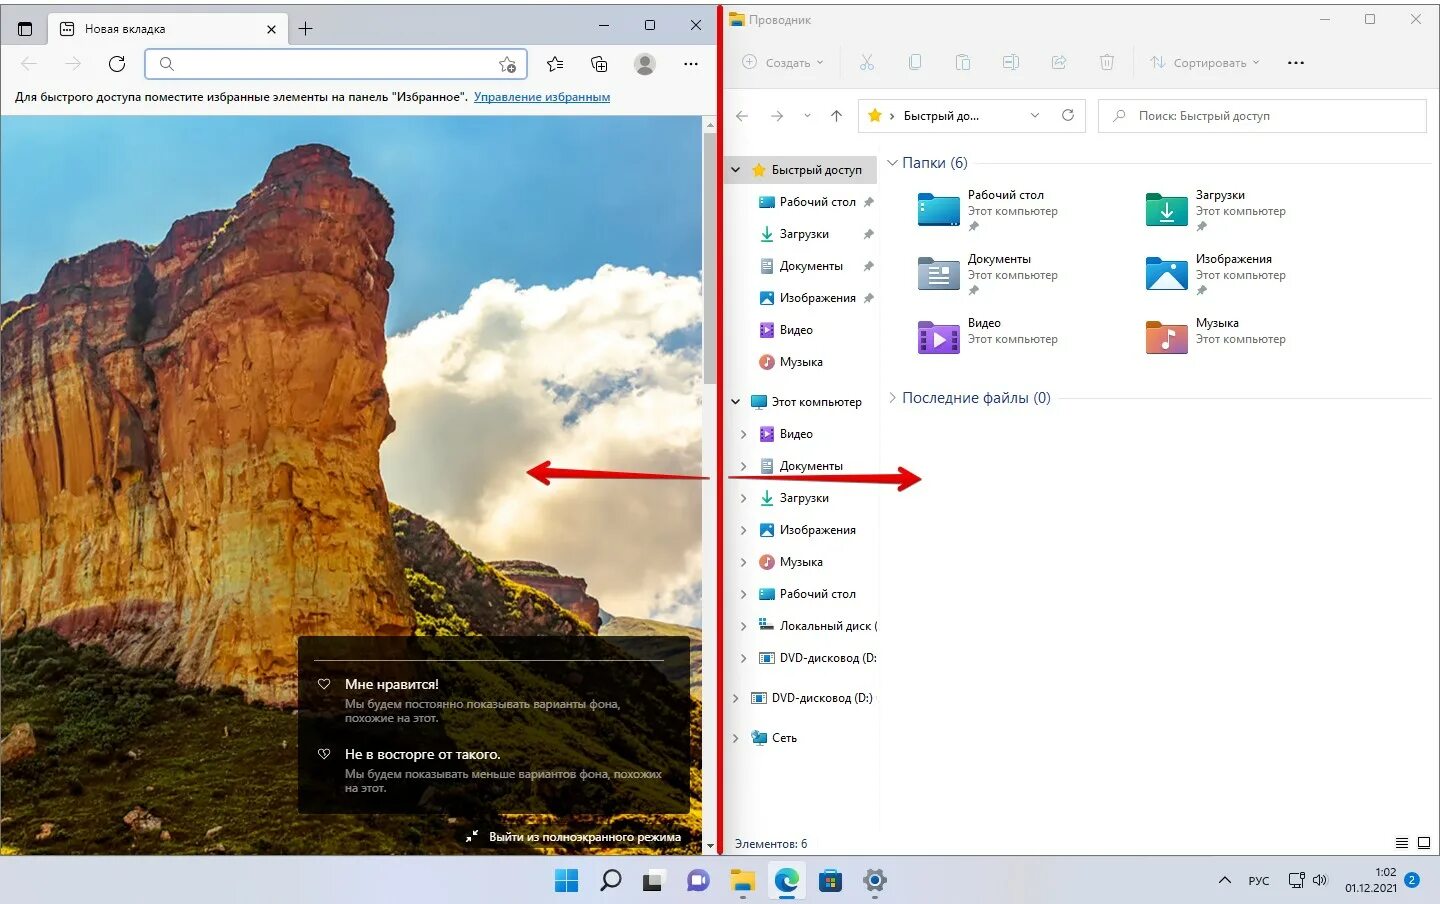
Task: Refresh the Edge browser page
Action: click(x=117, y=64)
